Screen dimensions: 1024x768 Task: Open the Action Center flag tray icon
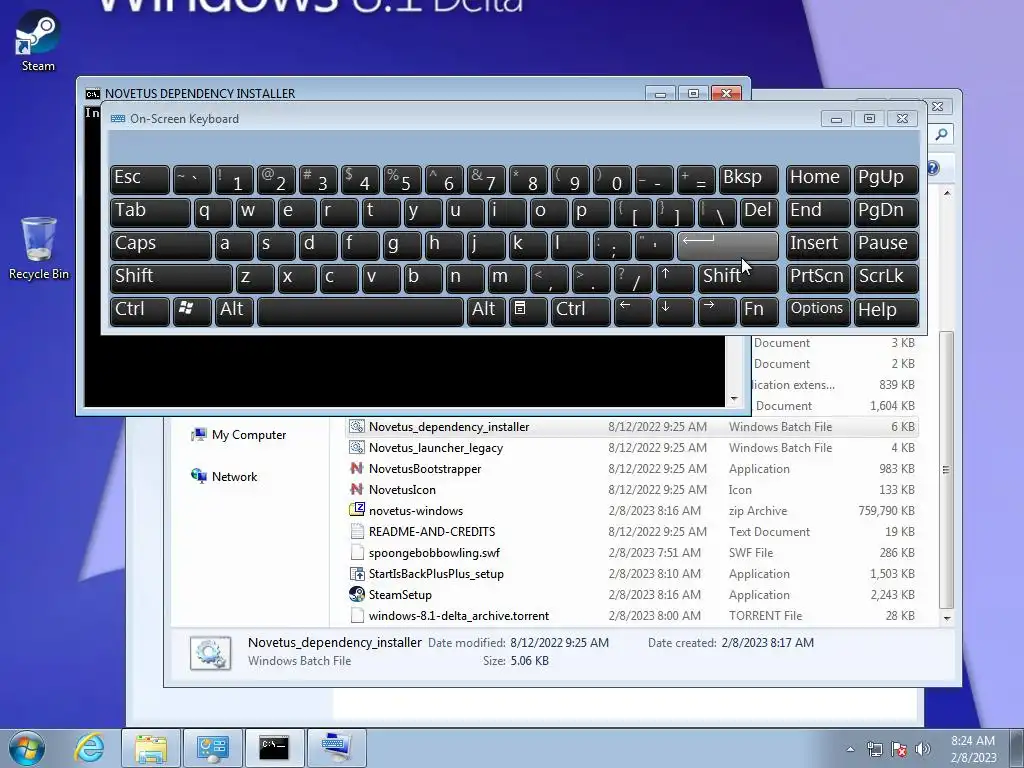point(899,749)
